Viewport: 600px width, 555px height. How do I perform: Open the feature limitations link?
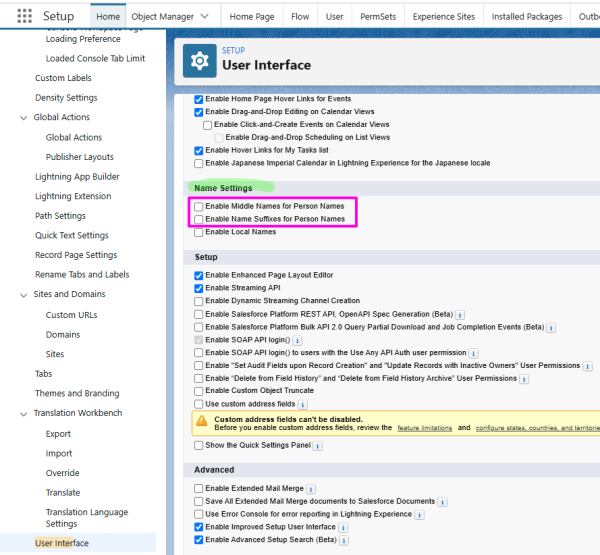click(x=424, y=428)
